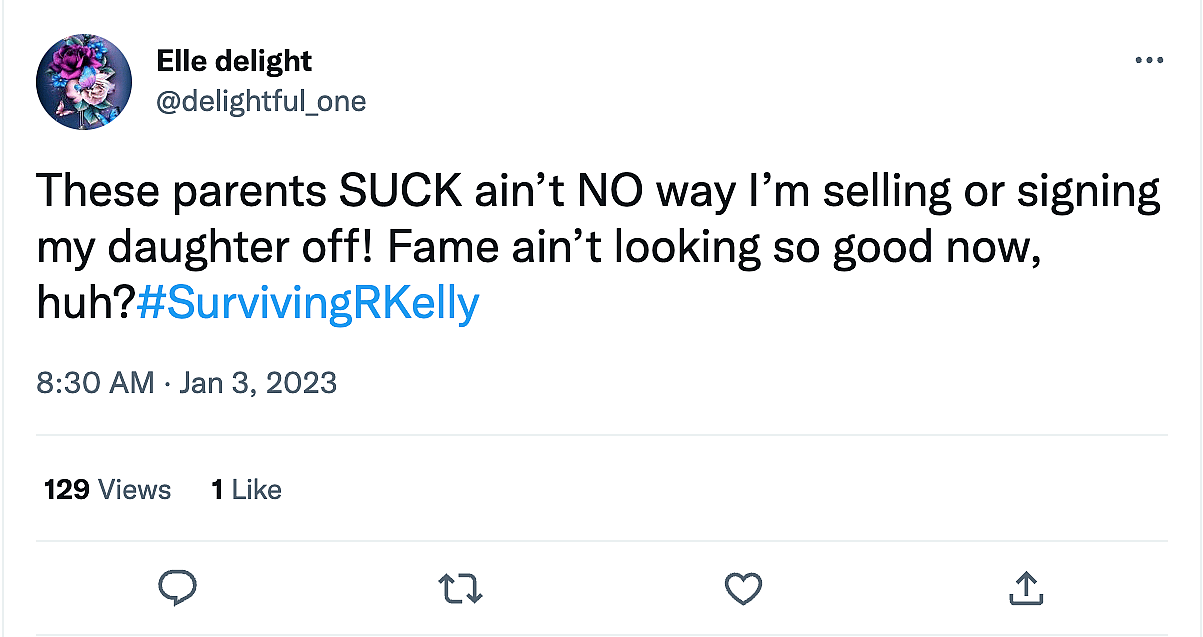Select the retweet arrows between reply and like
The image size is (1203, 637).
click(x=460, y=589)
